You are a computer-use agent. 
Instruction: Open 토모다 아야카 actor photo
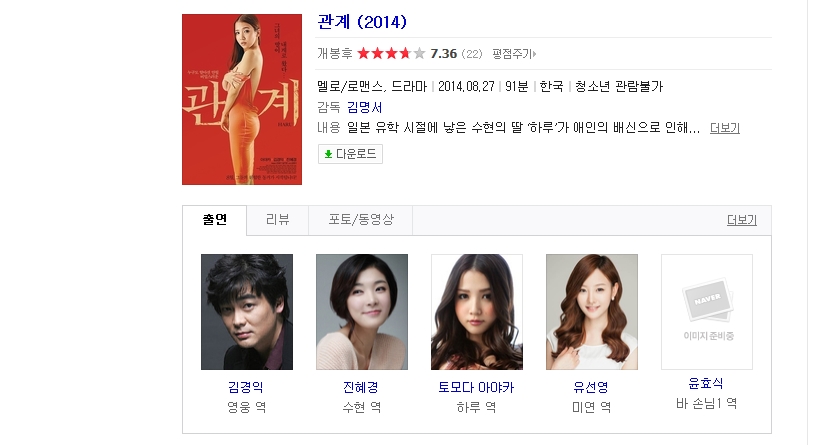(477, 312)
